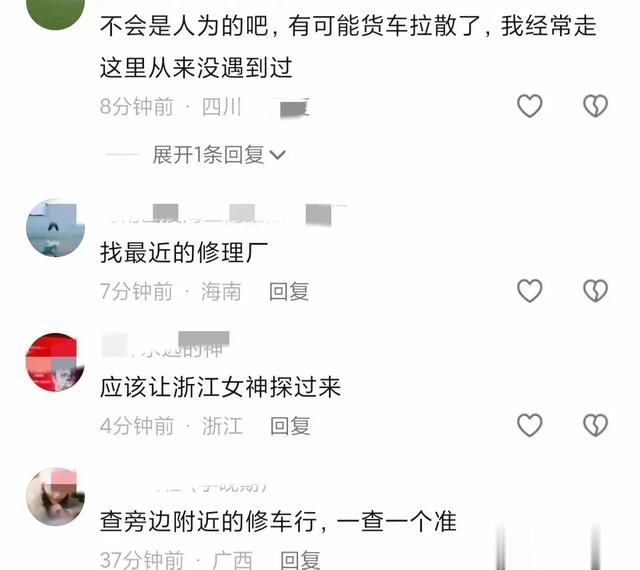
Task: Click the chevron beside 展开1条回复
Action: pyautogui.click(x=278, y=155)
